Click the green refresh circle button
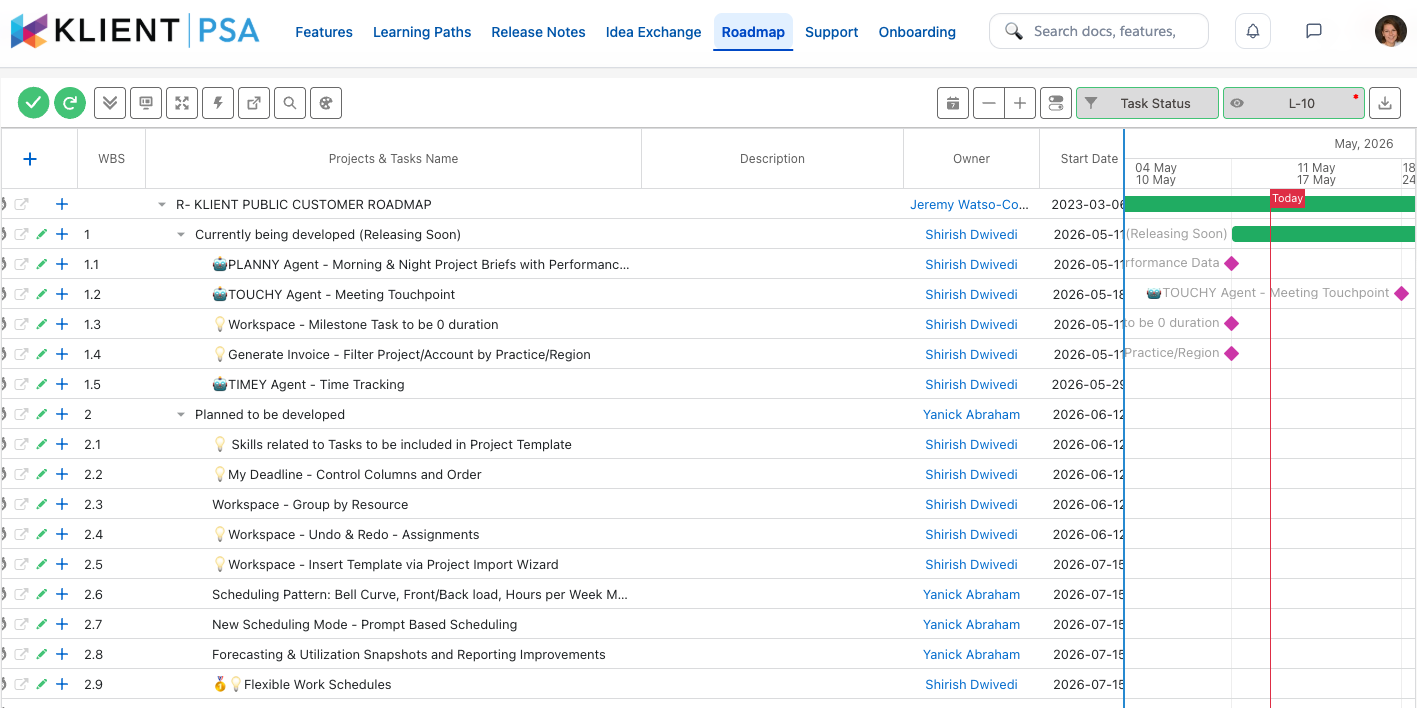This screenshot has height=708, width=1417. (x=70, y=103)
